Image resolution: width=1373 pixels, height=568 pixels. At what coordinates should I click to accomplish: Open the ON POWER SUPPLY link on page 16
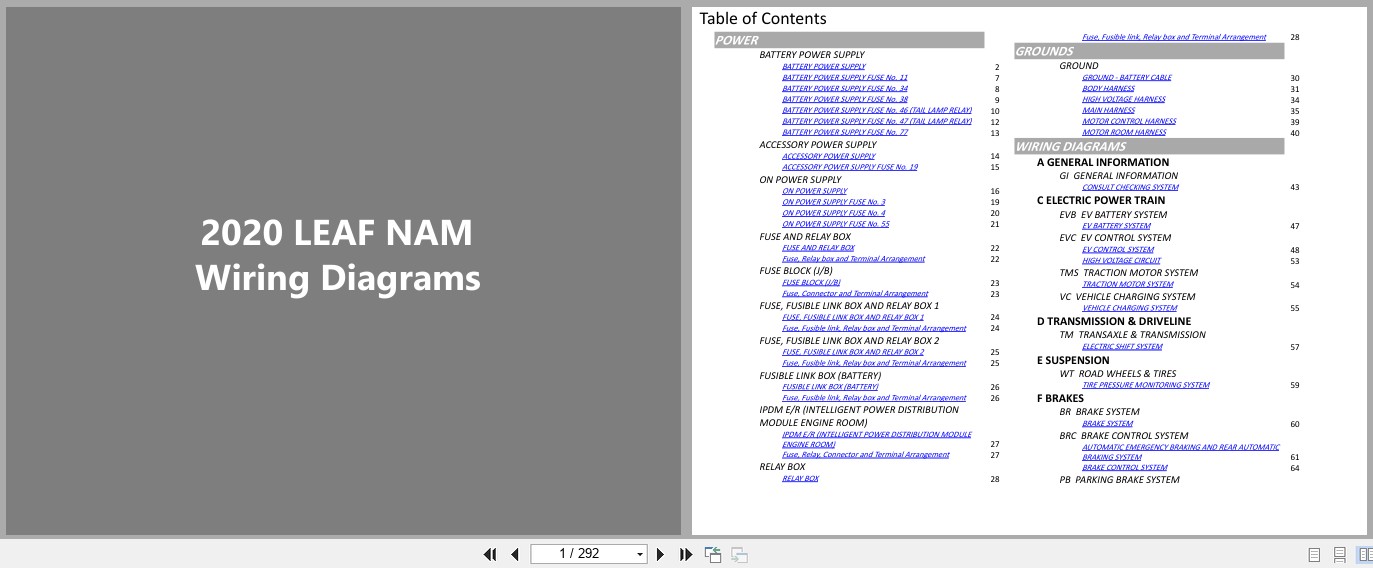(x=814, y=191)
